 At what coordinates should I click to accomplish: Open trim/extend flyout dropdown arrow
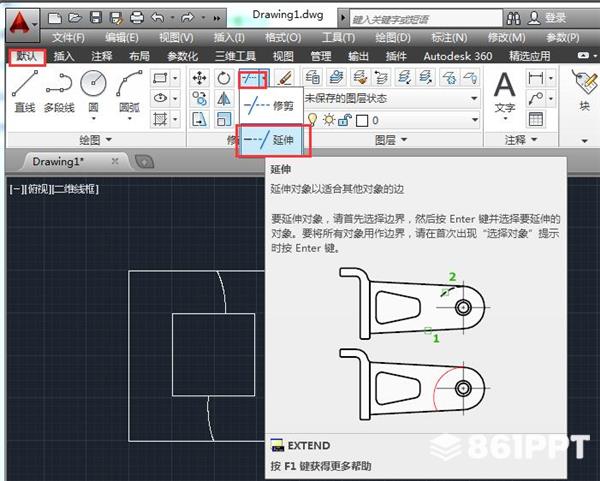click(264, 78)
